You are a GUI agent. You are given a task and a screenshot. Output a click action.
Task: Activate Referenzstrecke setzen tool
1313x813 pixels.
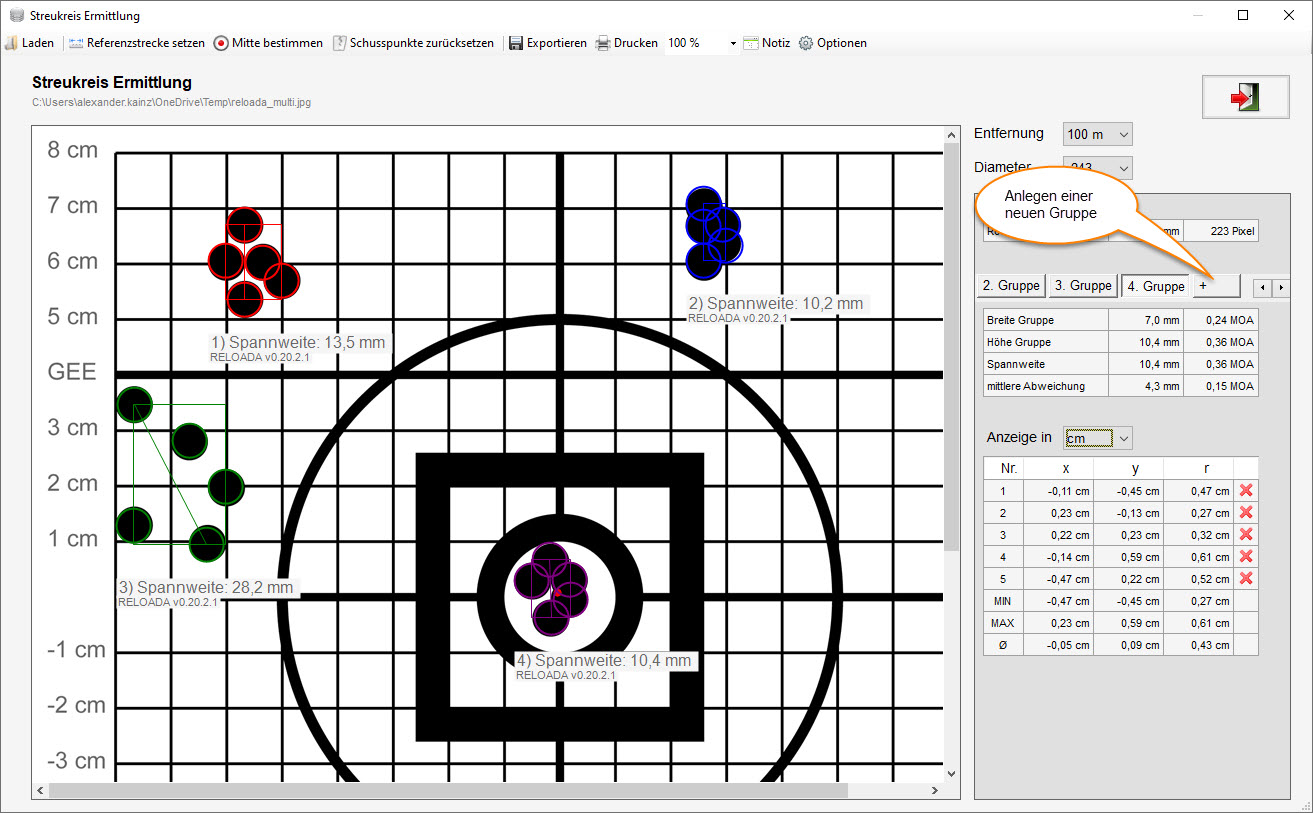[x=137, y=43]
